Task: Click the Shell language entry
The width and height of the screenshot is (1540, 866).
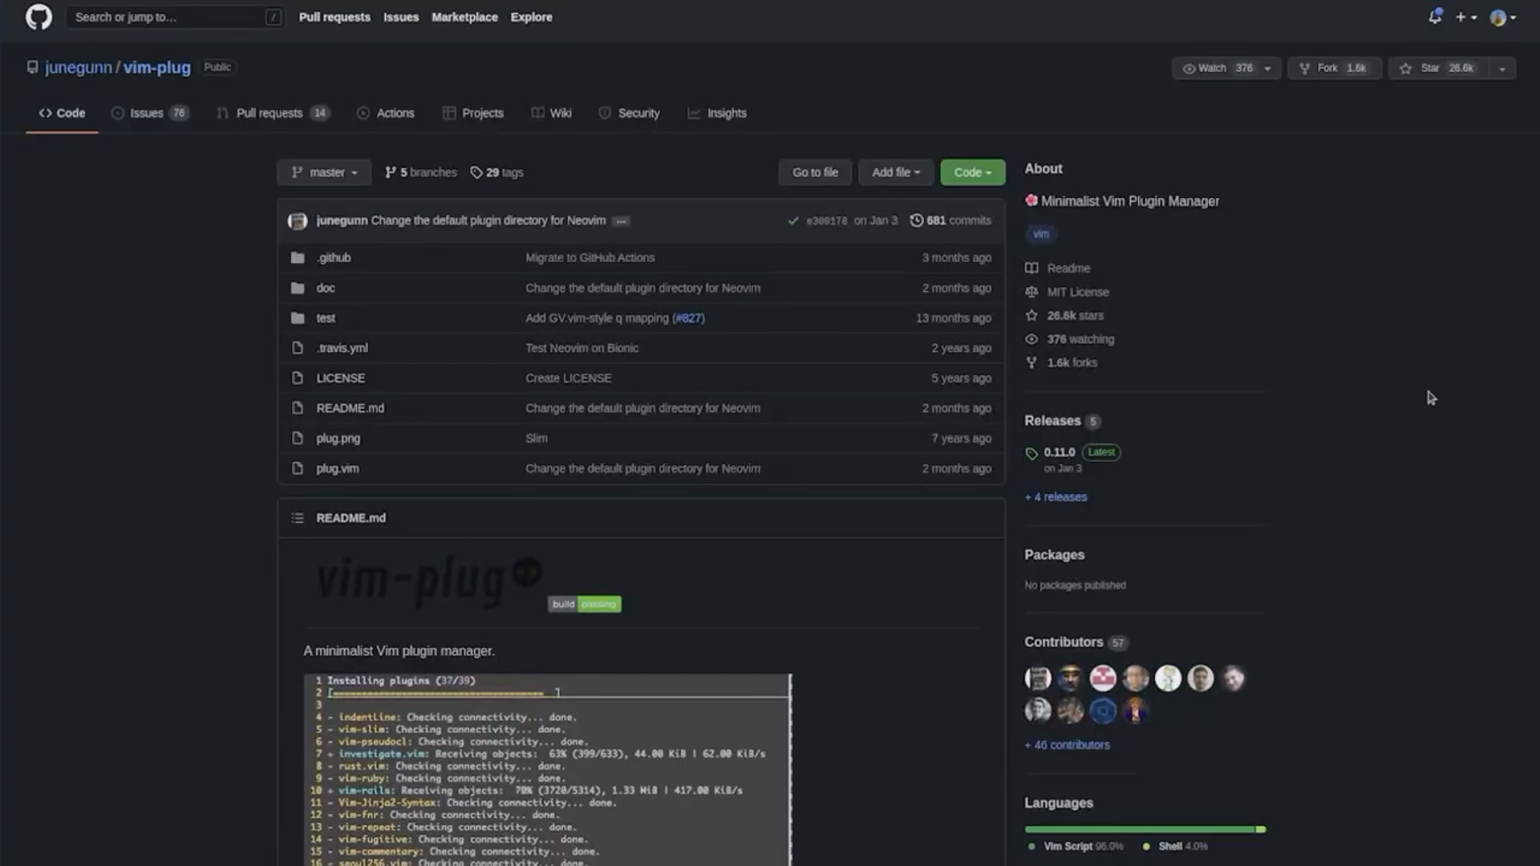Action: [x=1176, y=846]
